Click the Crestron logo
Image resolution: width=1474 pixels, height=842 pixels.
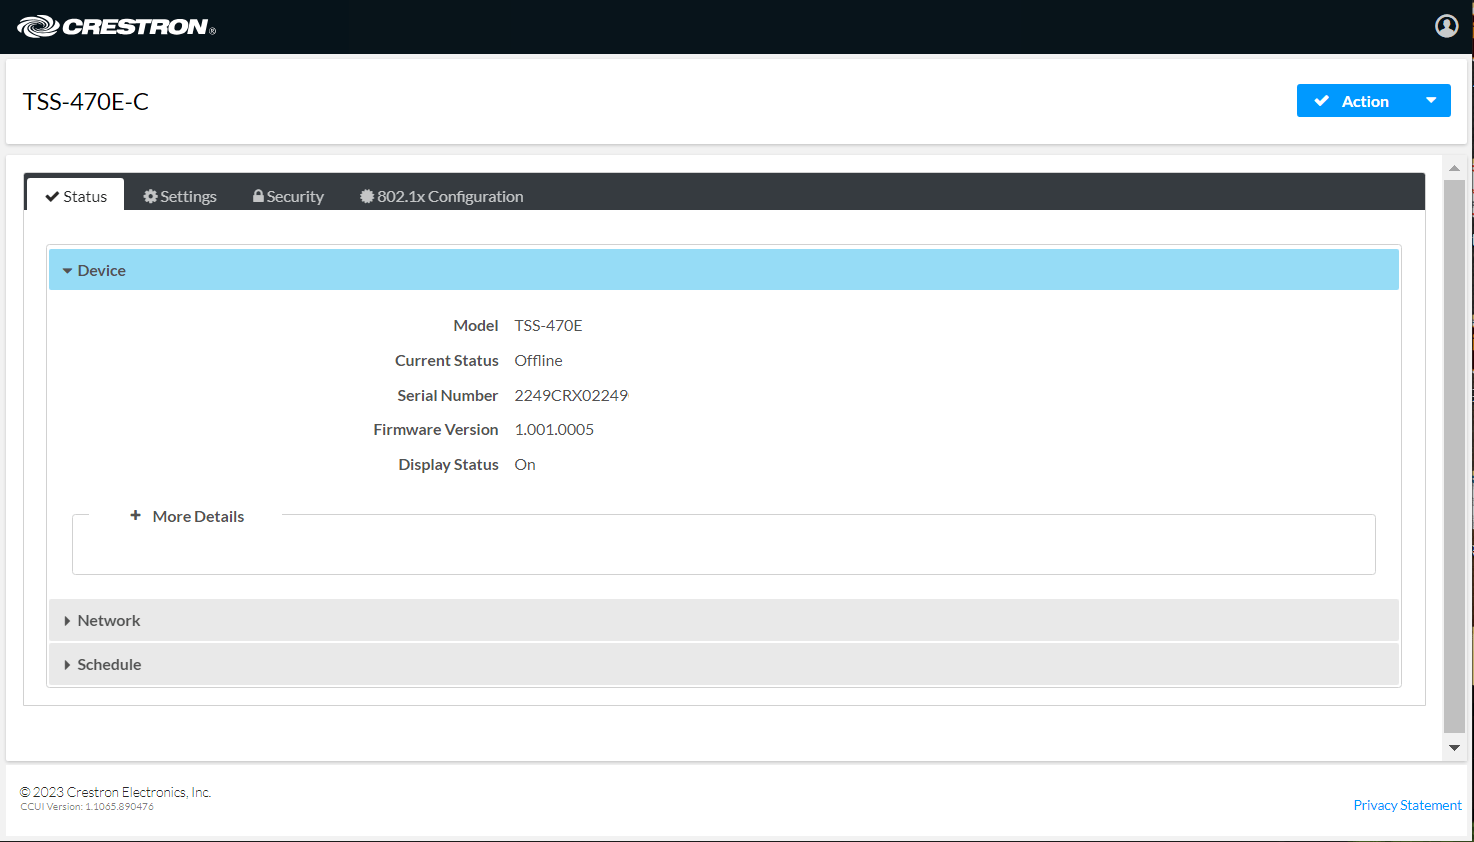click(x=116, y=26)
